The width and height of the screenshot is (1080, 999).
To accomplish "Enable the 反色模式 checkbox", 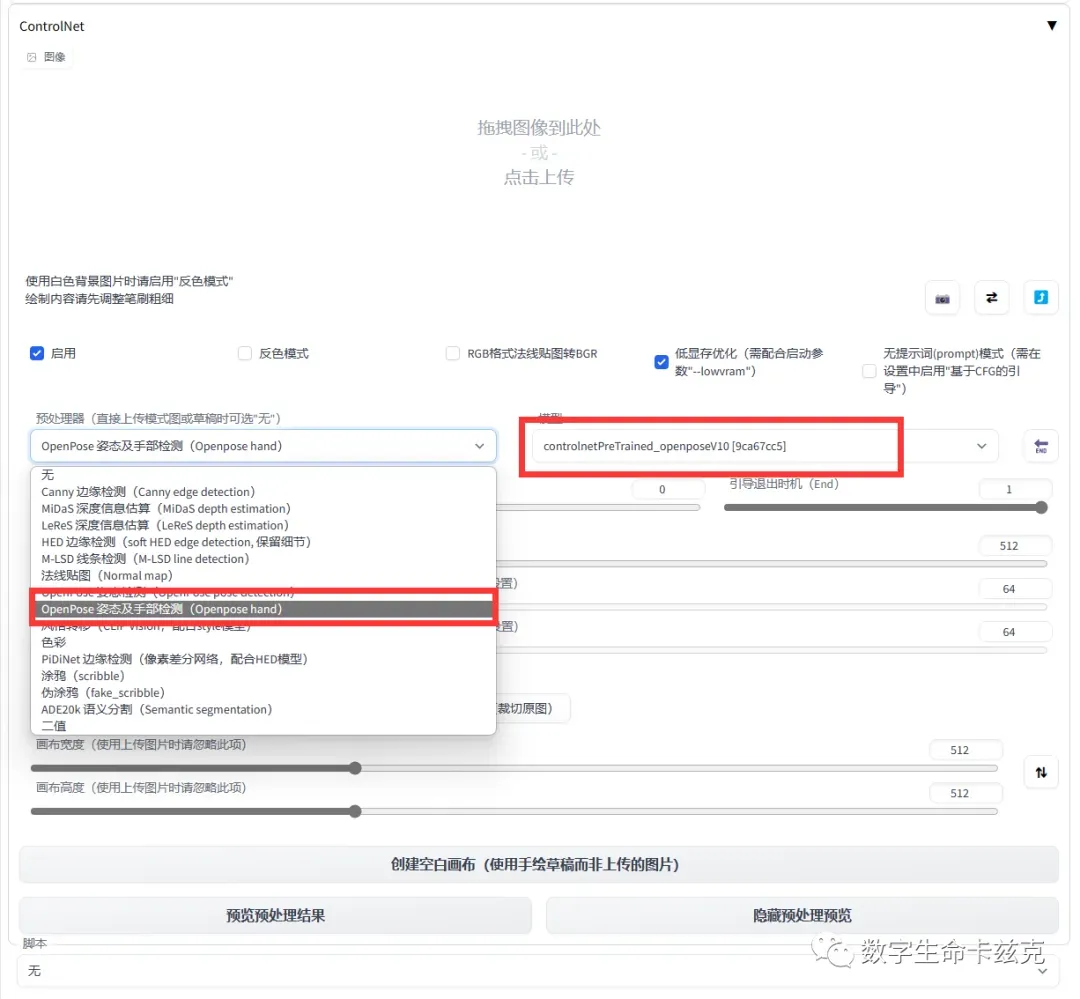I will tap(245, 353).
